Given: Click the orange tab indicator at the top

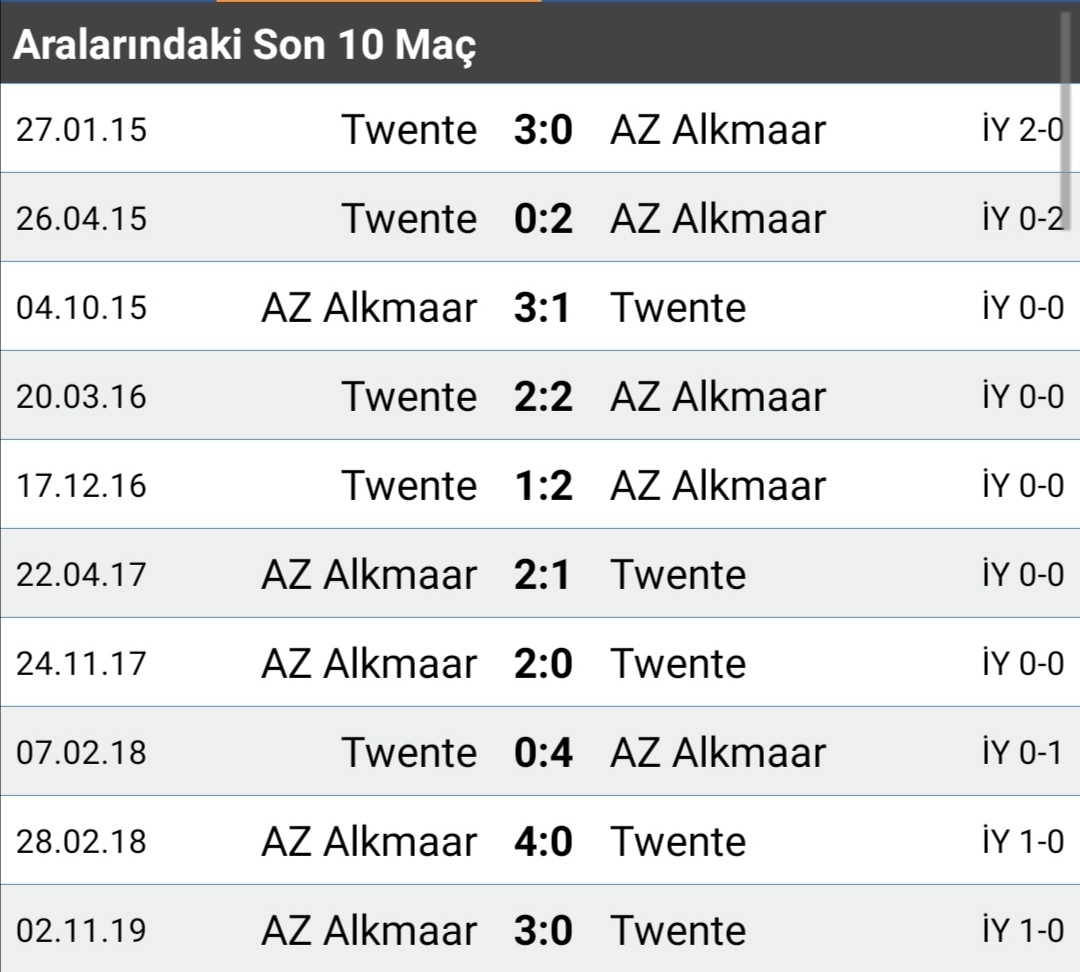Looking at the screenshot, I should [x=379, y=1].
